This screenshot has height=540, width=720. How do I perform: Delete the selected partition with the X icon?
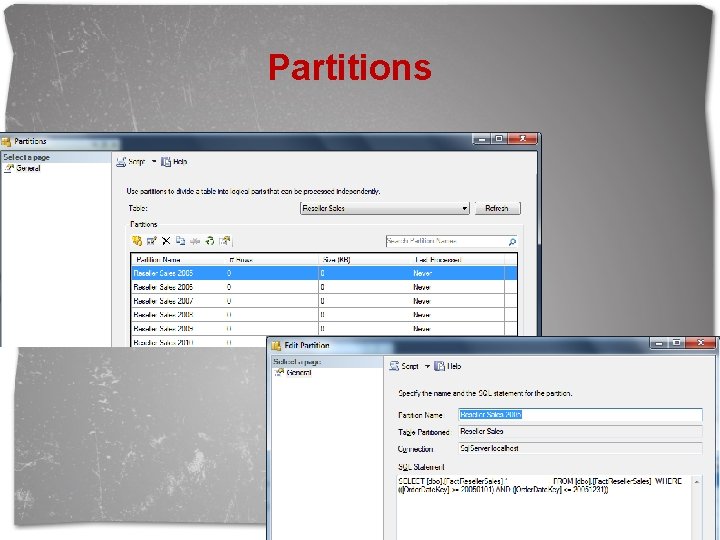click(166, 241)
